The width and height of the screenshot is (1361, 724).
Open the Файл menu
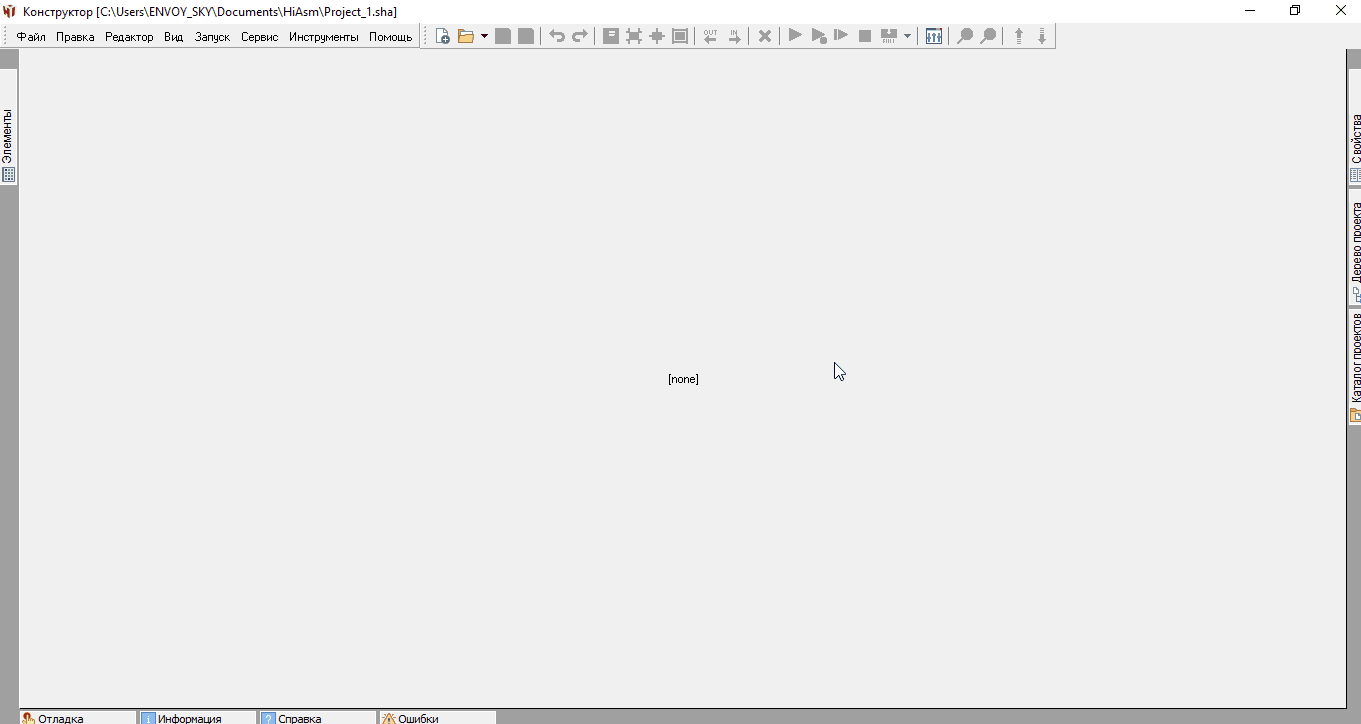[31, 37]
